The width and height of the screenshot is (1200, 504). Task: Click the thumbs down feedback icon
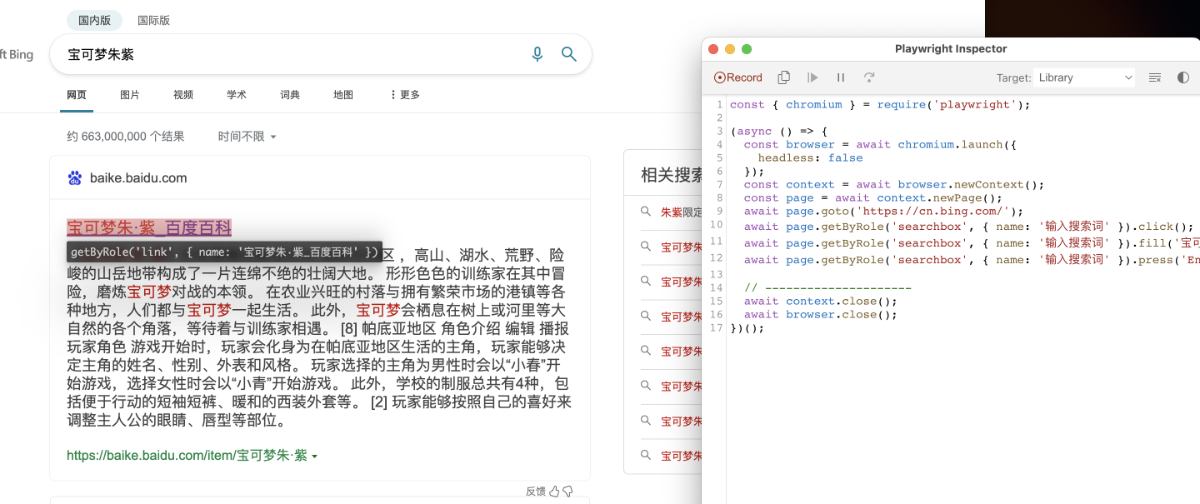[568, 491]
